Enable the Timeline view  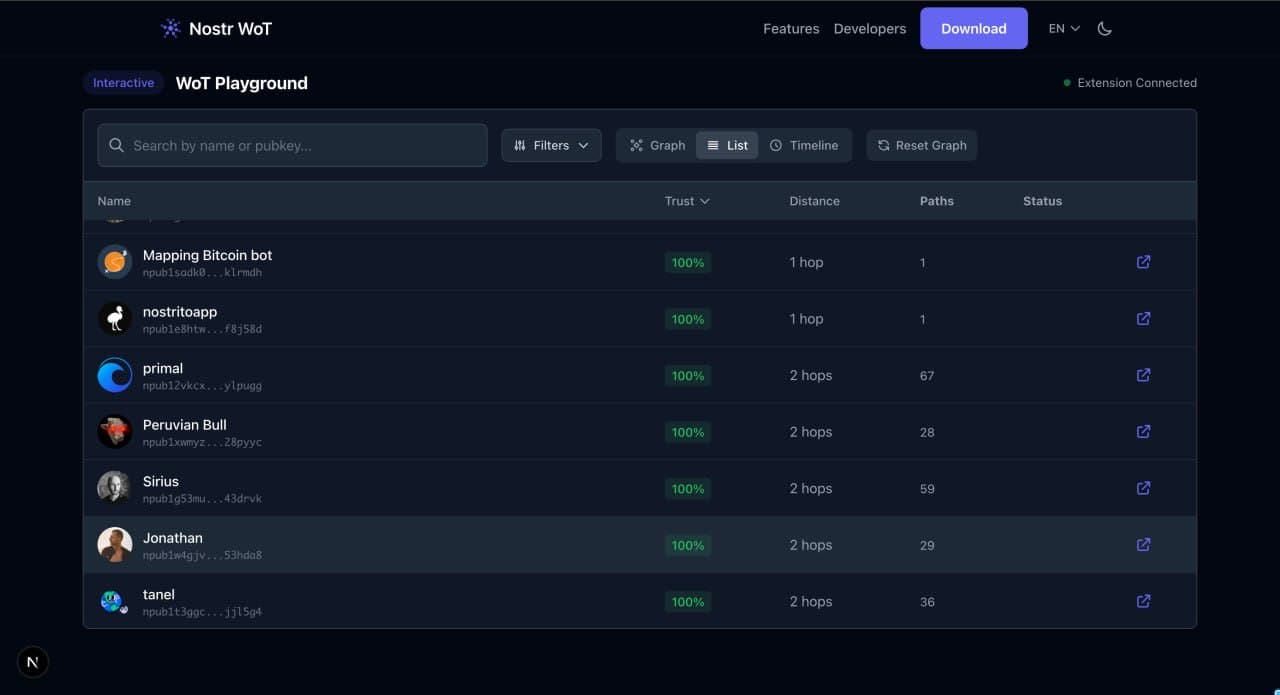805,145
